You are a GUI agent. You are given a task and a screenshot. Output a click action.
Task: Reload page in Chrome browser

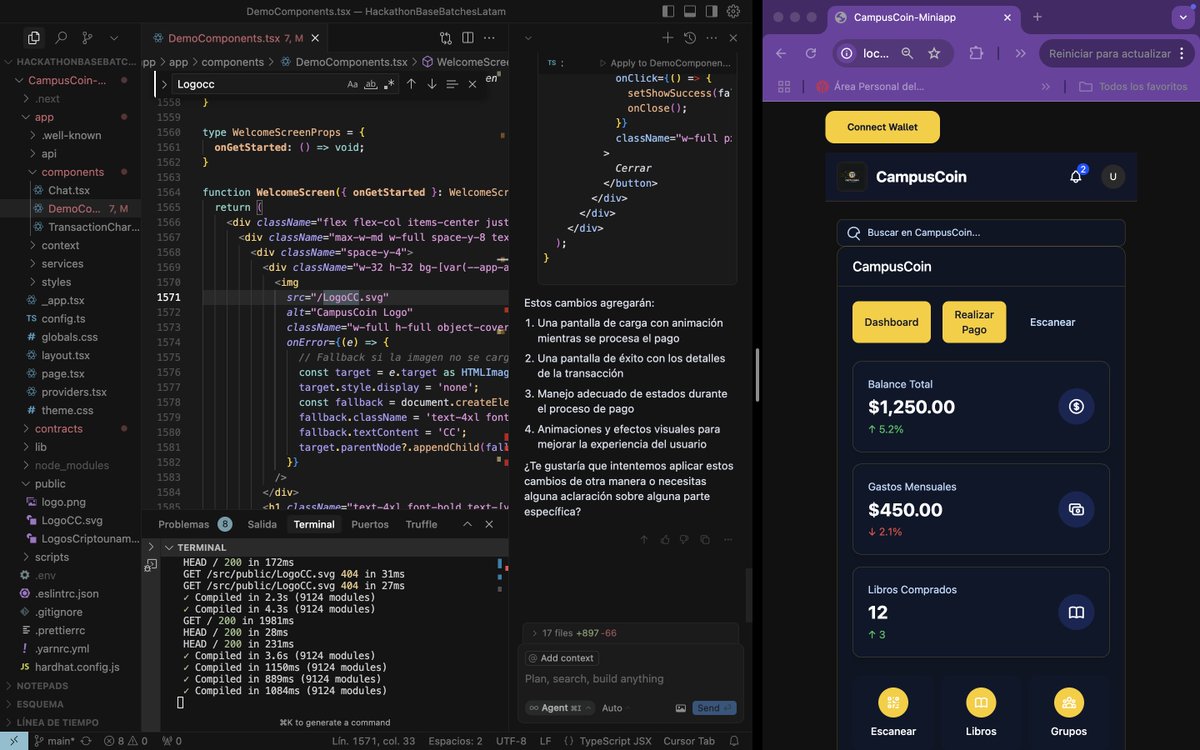pyautogui.click(x=811, y=53)
